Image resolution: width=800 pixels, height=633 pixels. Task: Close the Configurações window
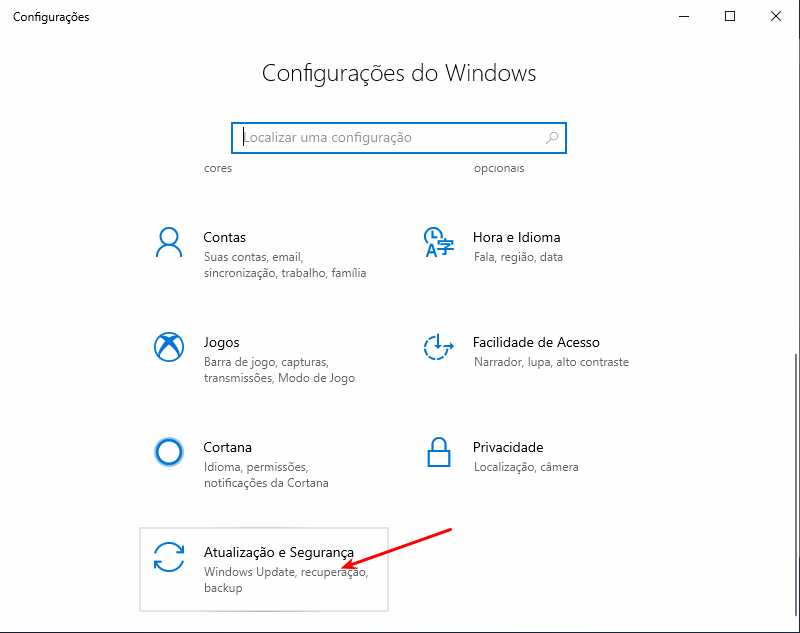(776, 16)
